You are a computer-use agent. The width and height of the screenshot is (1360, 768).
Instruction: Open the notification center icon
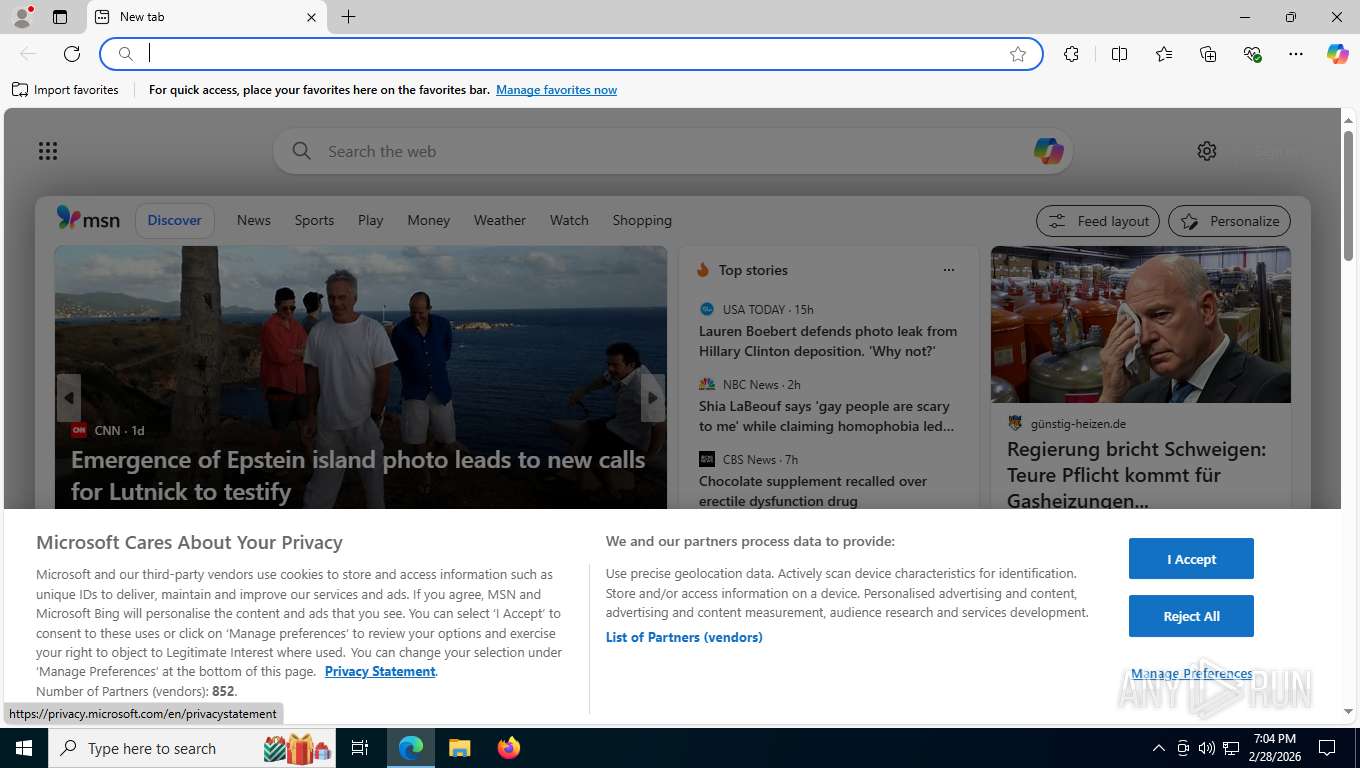pyautogui.click(x=1327, y=748)
